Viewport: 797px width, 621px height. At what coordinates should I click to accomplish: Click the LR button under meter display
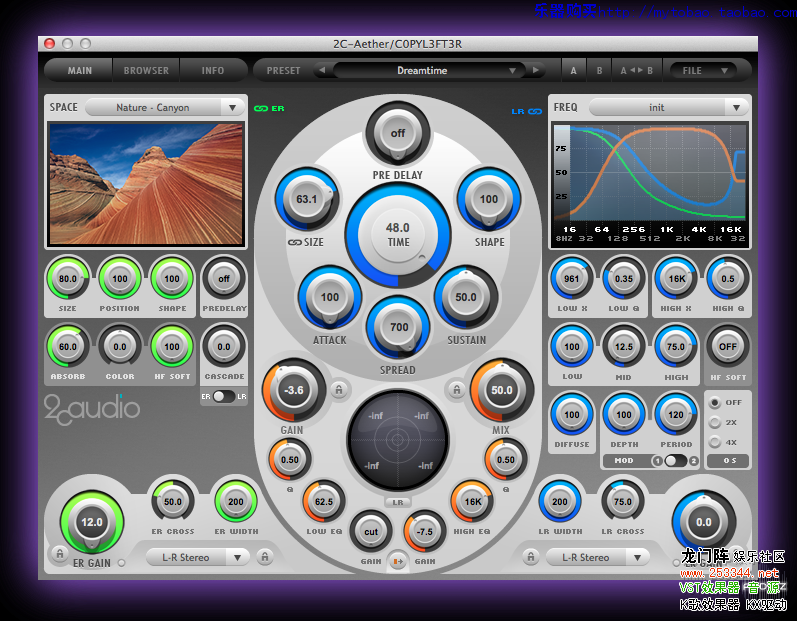pos(397,502)
